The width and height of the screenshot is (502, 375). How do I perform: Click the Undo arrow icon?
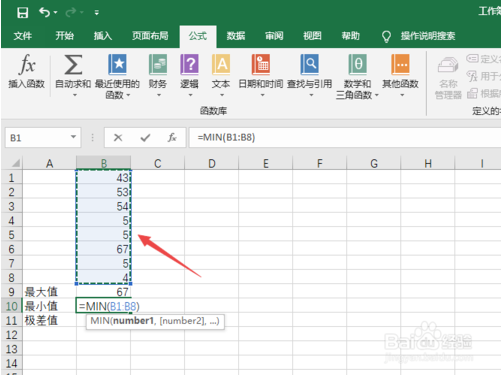(x=44, y=12)
